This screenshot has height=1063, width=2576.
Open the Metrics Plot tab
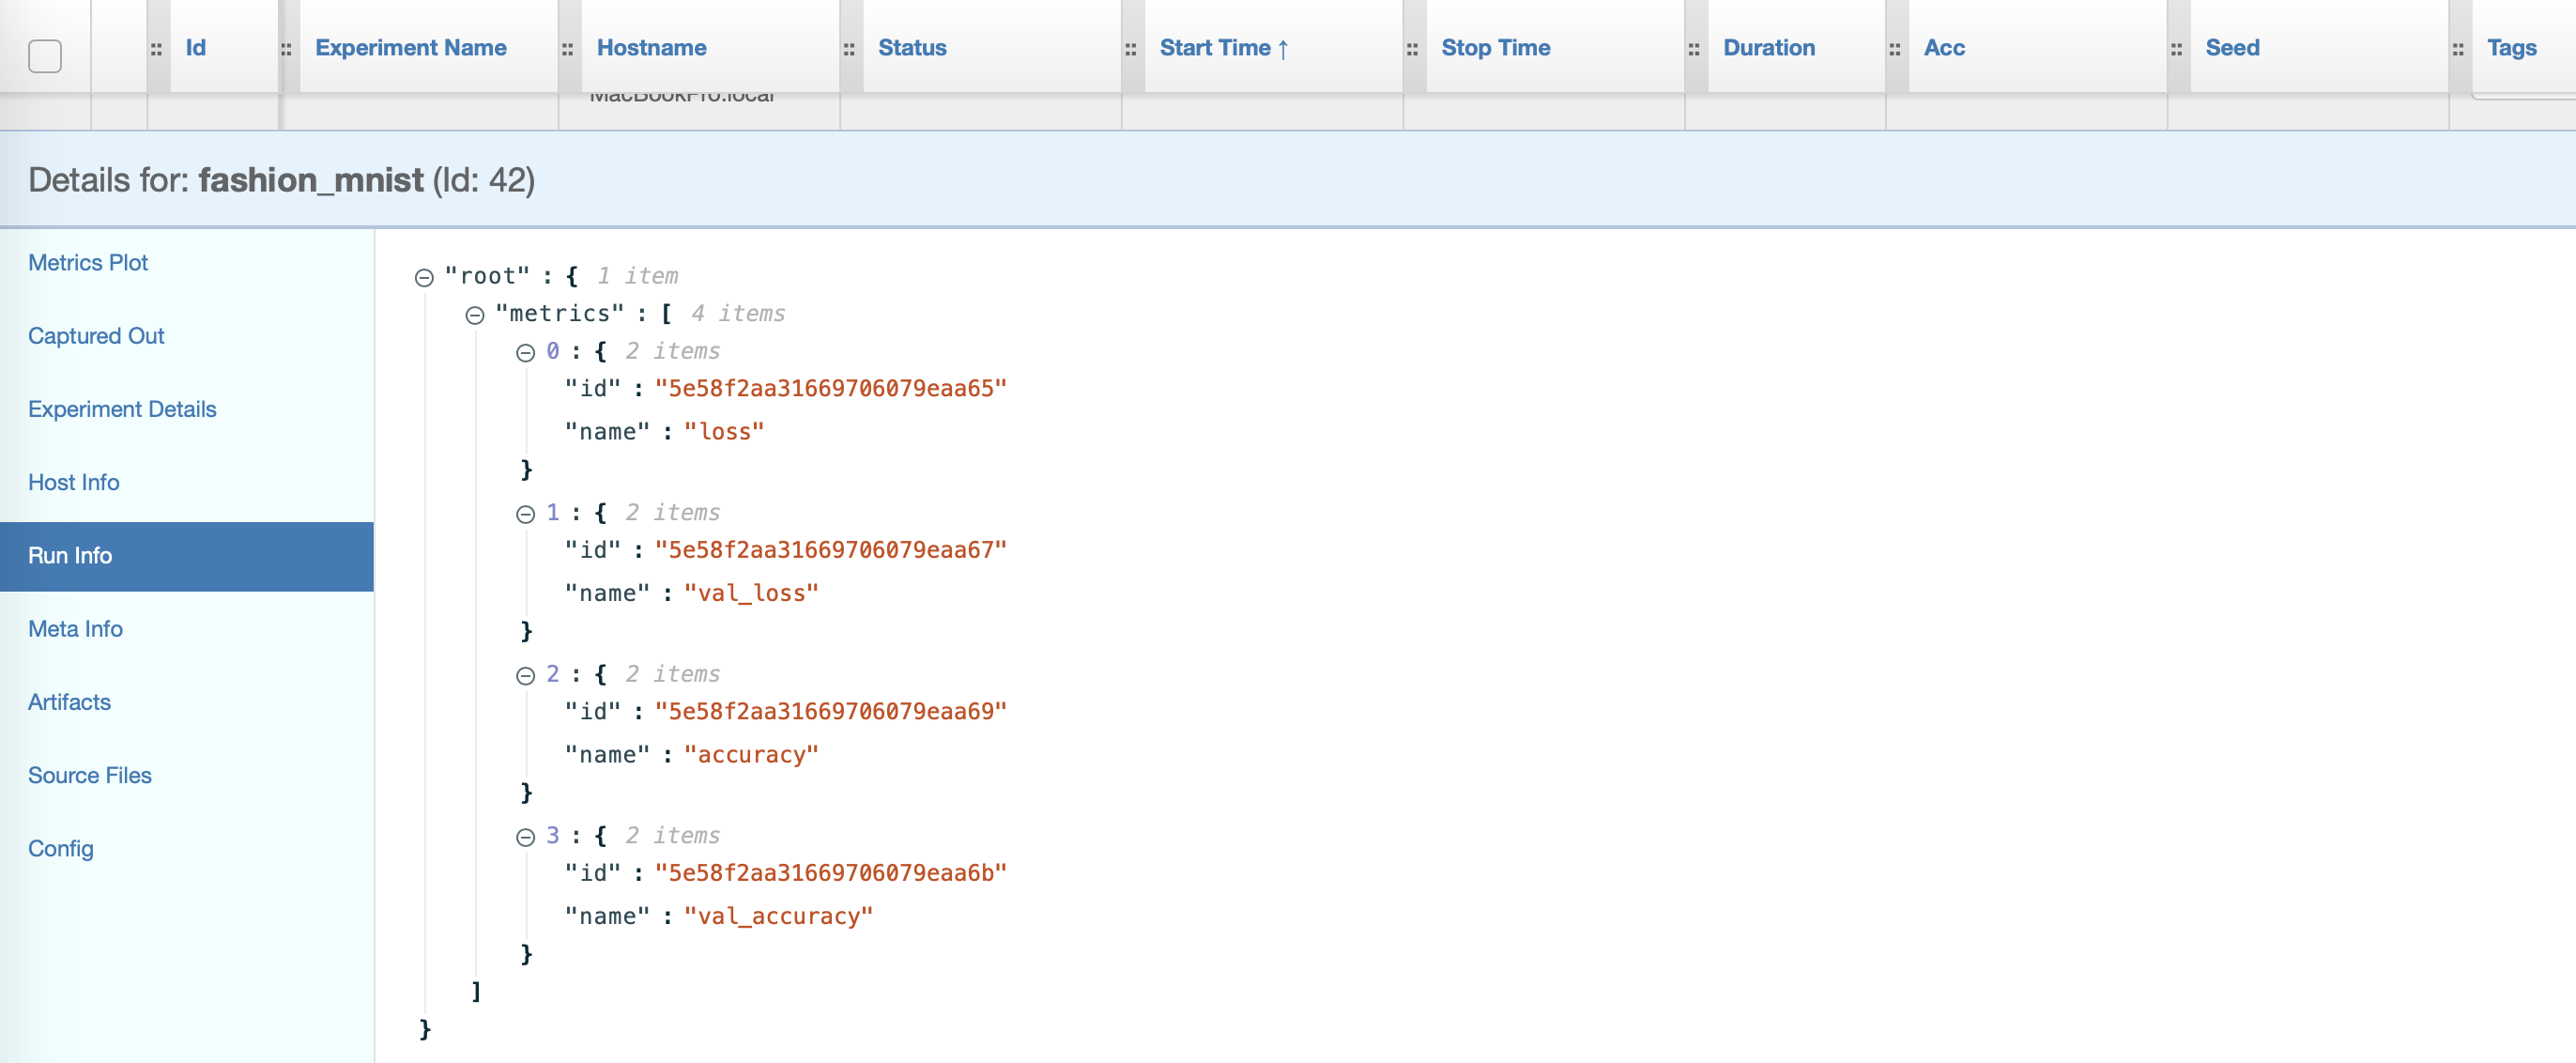coord(88,263)
